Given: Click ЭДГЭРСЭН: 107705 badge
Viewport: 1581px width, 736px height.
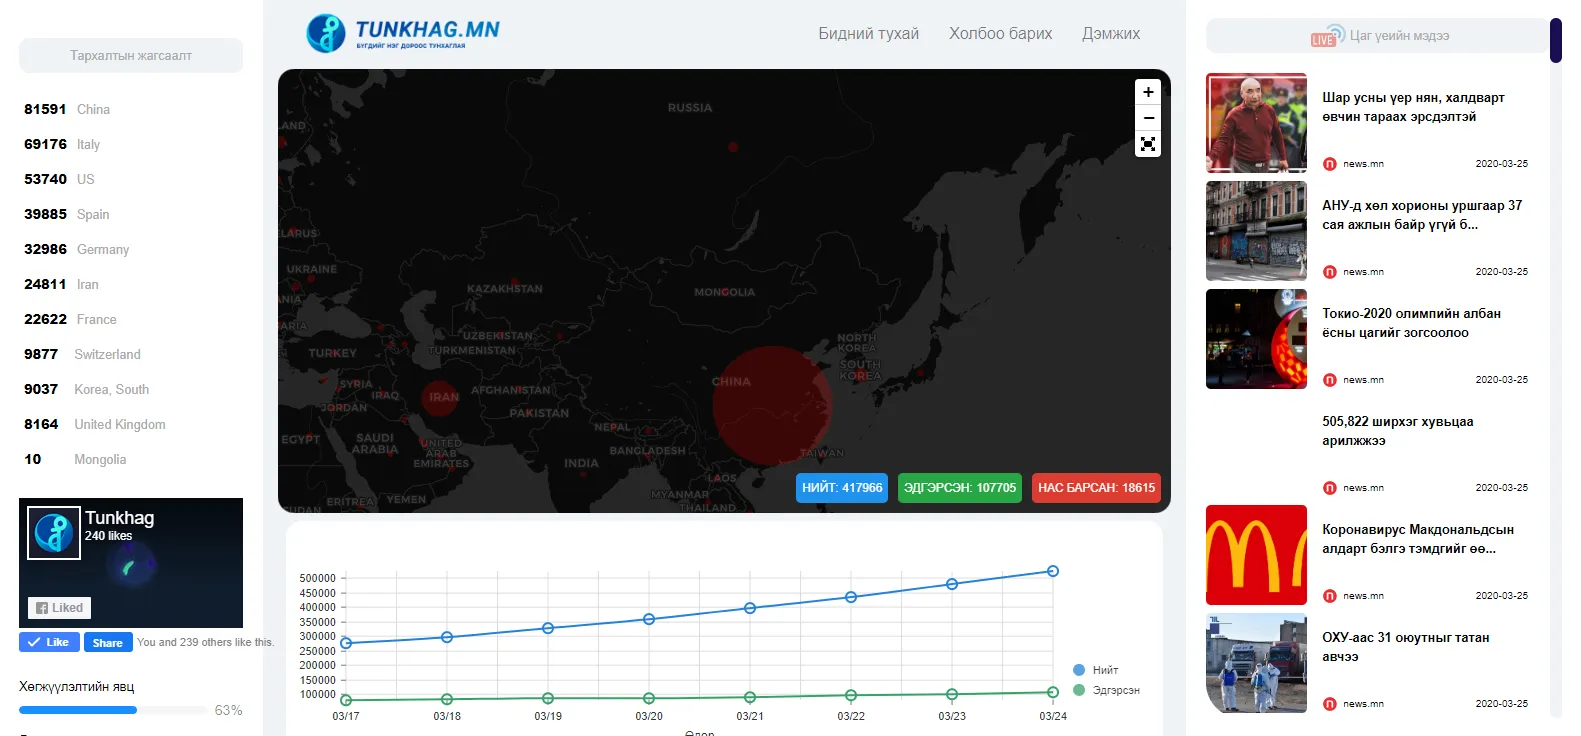Looking at the screenshot, I should coord(960,488).
